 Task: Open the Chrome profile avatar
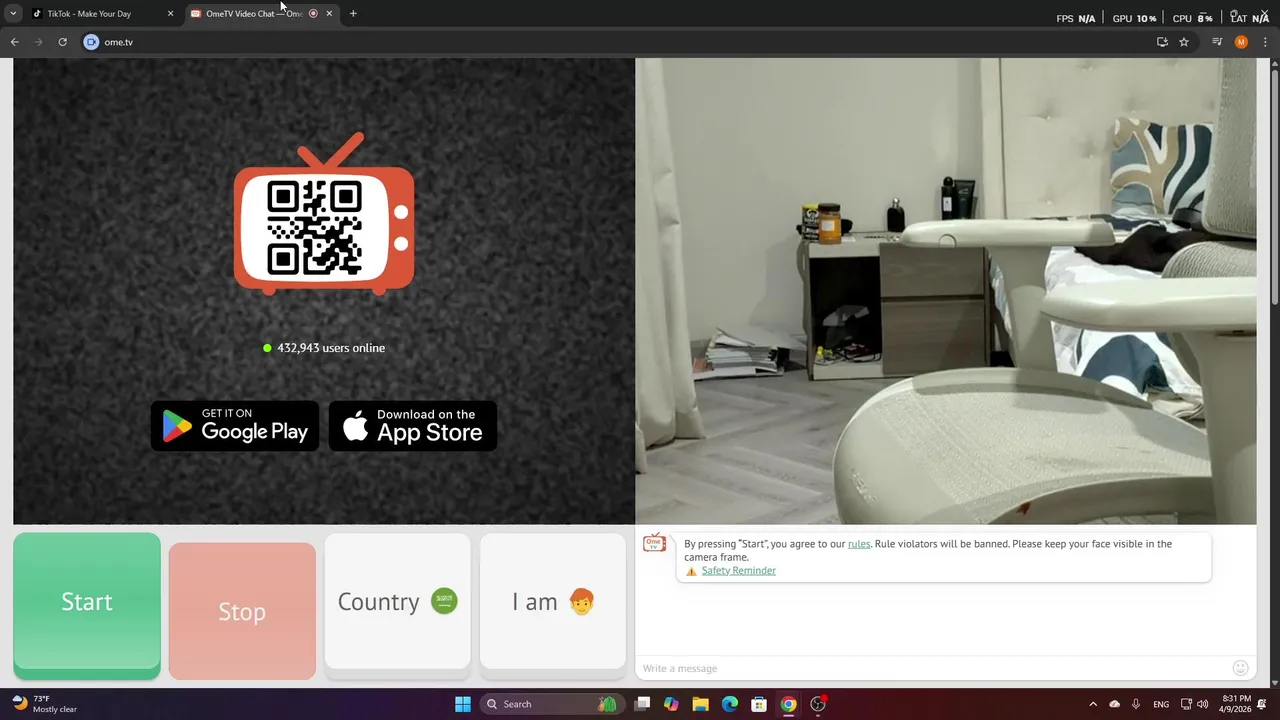pos(1241,42)
